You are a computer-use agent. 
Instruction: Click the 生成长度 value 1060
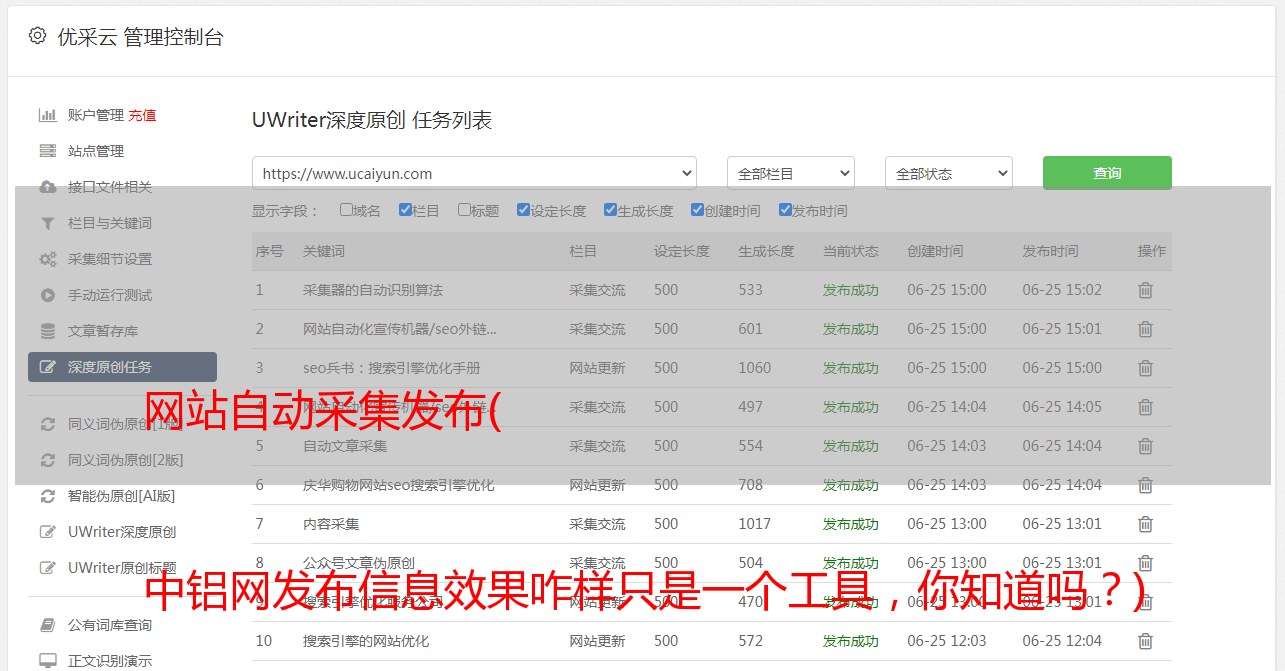755,368
